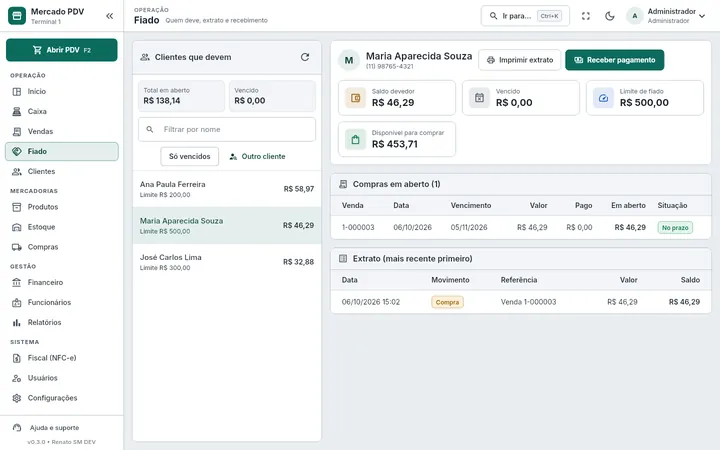Click the Compra movement badge
The width and height of the screenshot is (720, 450).
447,302
